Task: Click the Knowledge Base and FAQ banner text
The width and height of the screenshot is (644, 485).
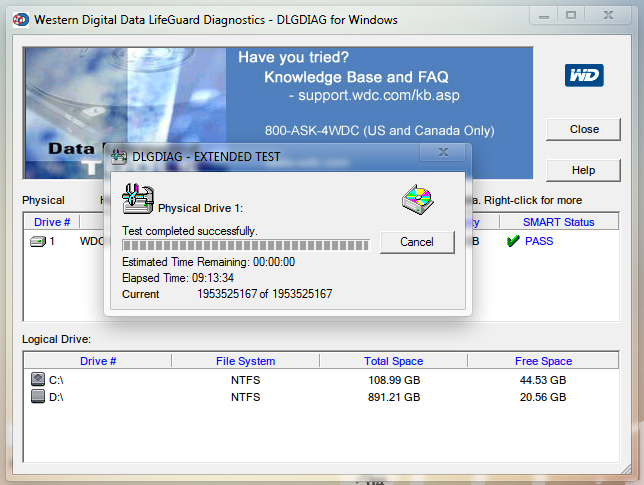Action: pos(356,77)
